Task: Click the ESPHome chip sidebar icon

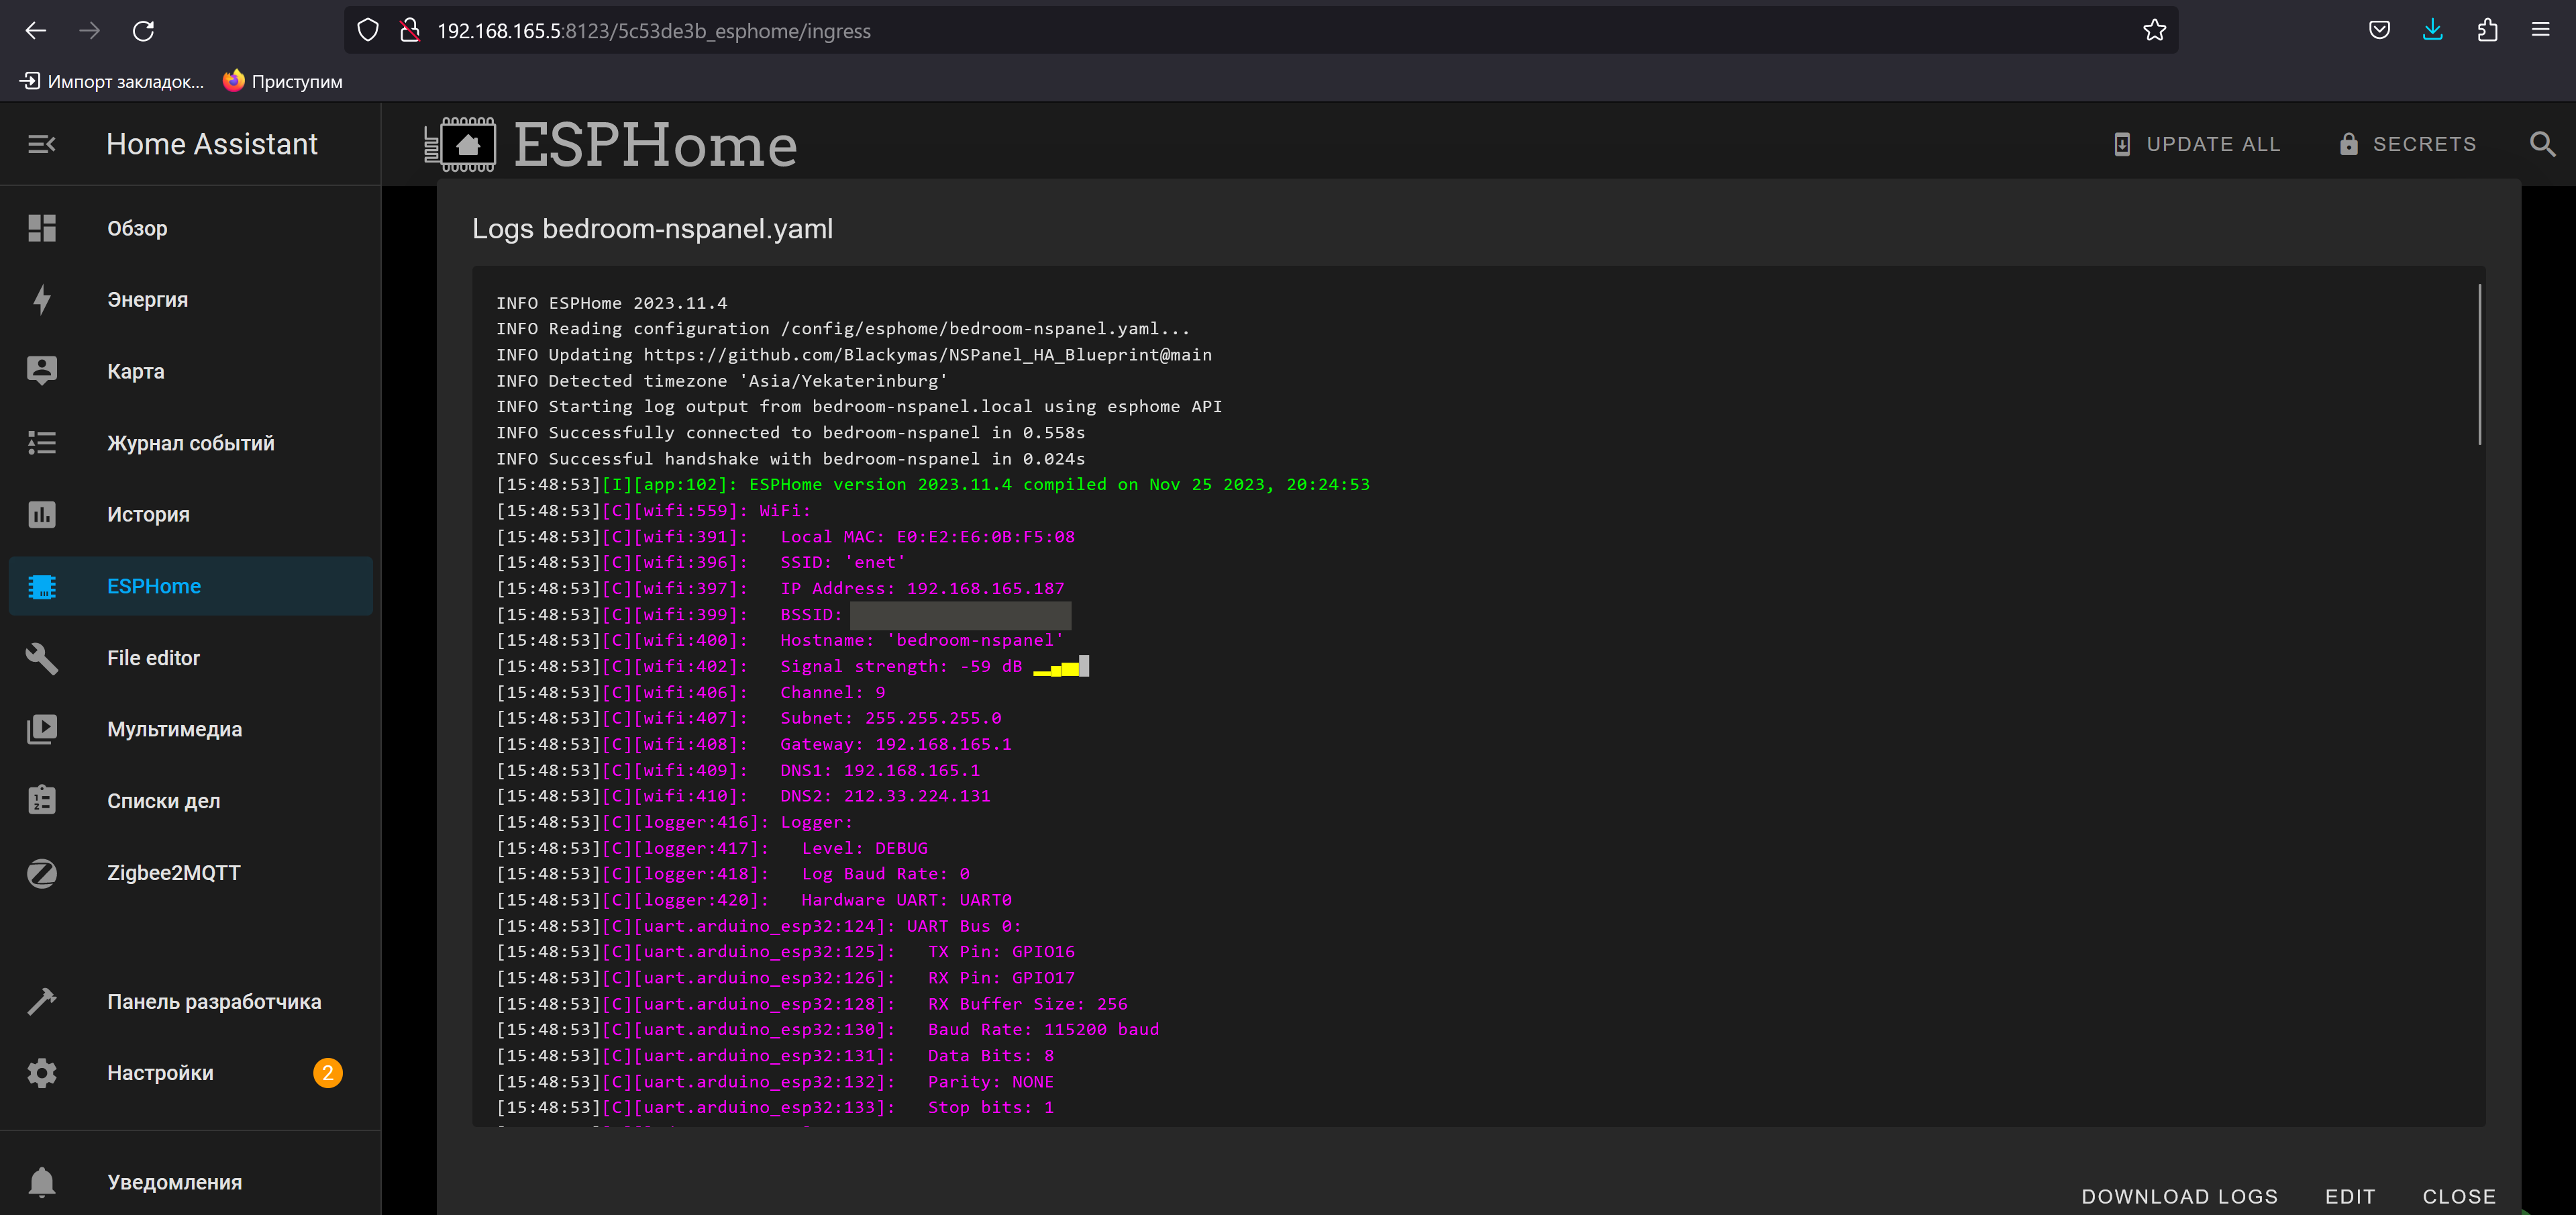Action: point(42,586)
